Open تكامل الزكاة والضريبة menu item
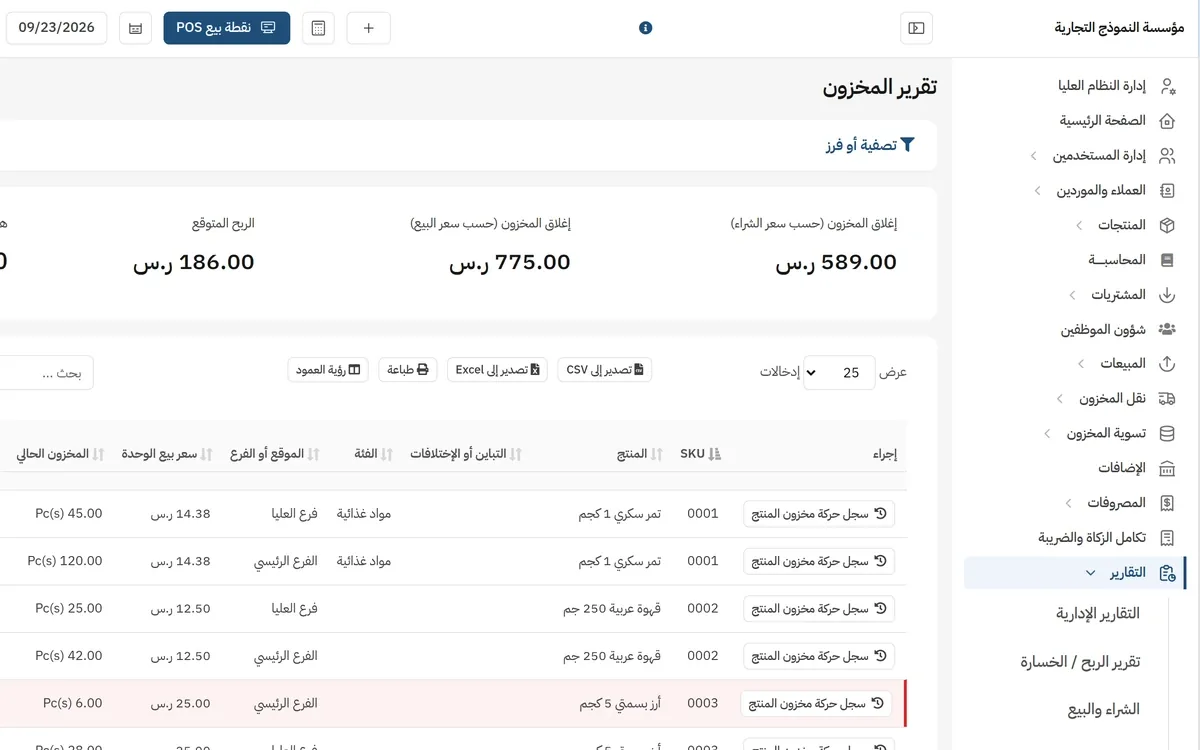The height and width of the screenshot is (750, 1200). click(x=1092, y=538)
